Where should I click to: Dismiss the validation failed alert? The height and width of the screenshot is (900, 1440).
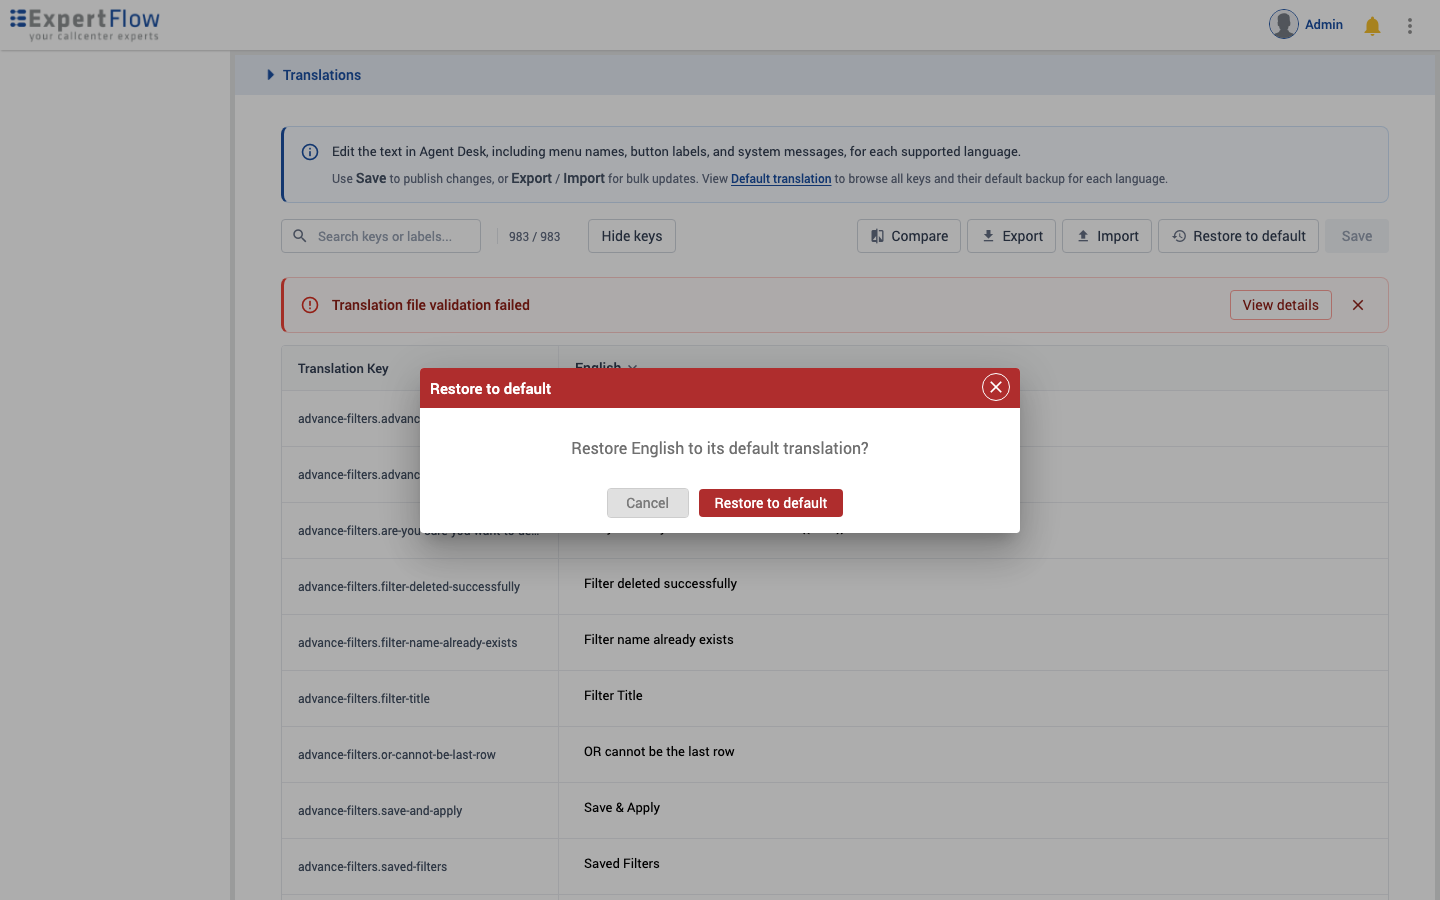click(1358, 305)
